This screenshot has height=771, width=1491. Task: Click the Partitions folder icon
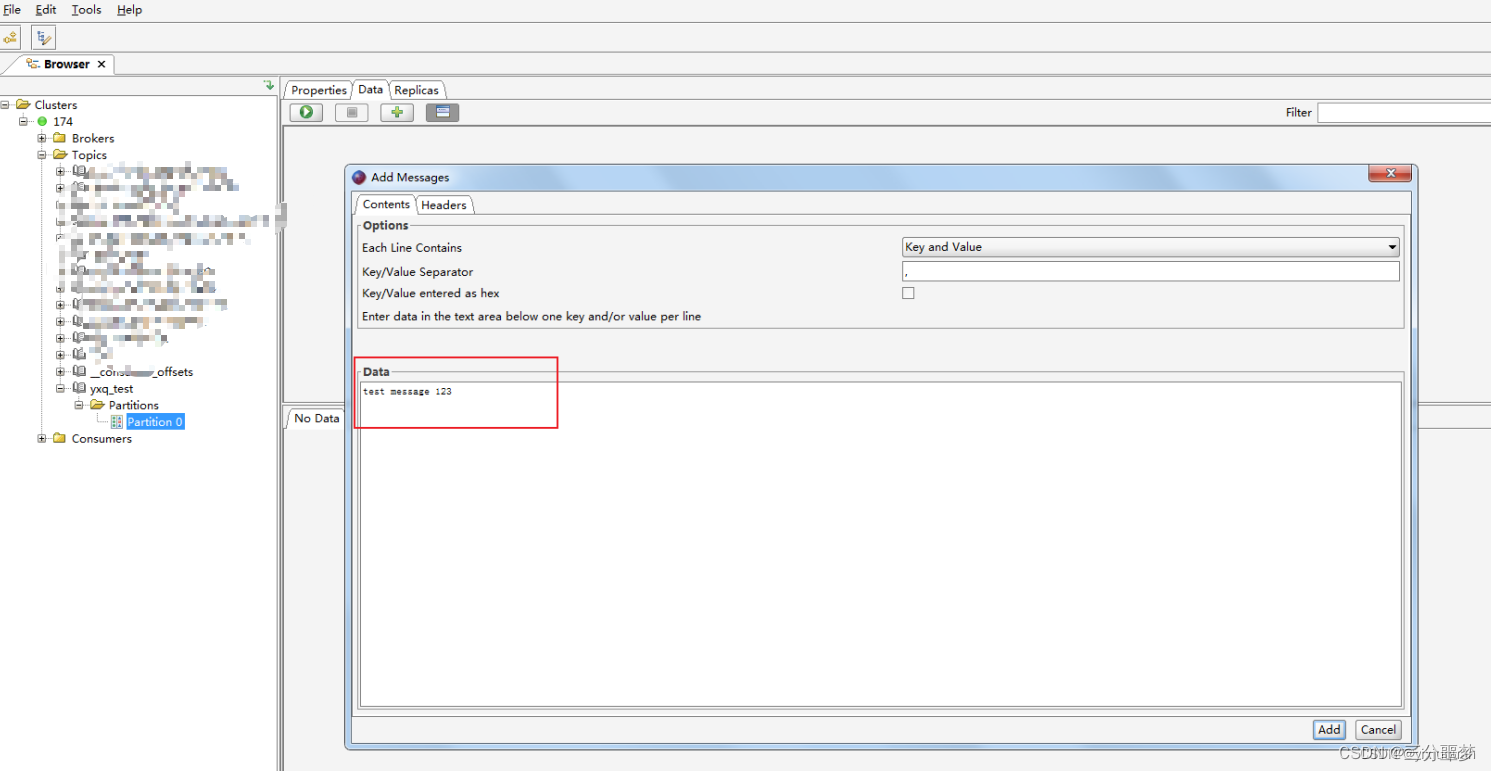point(97,405)
